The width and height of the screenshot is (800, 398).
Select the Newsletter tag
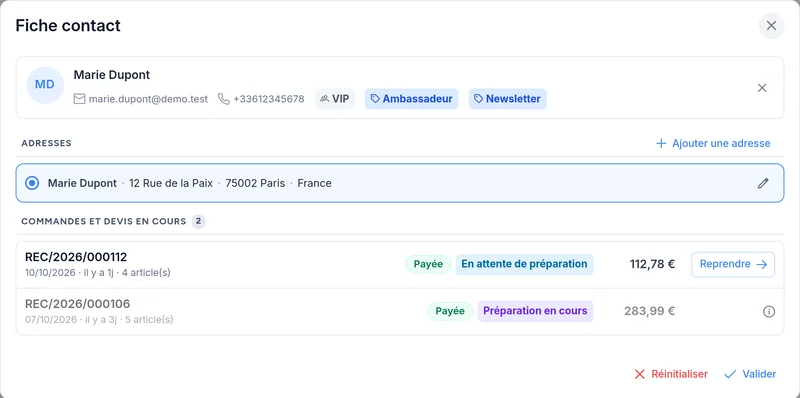[508, 99]
